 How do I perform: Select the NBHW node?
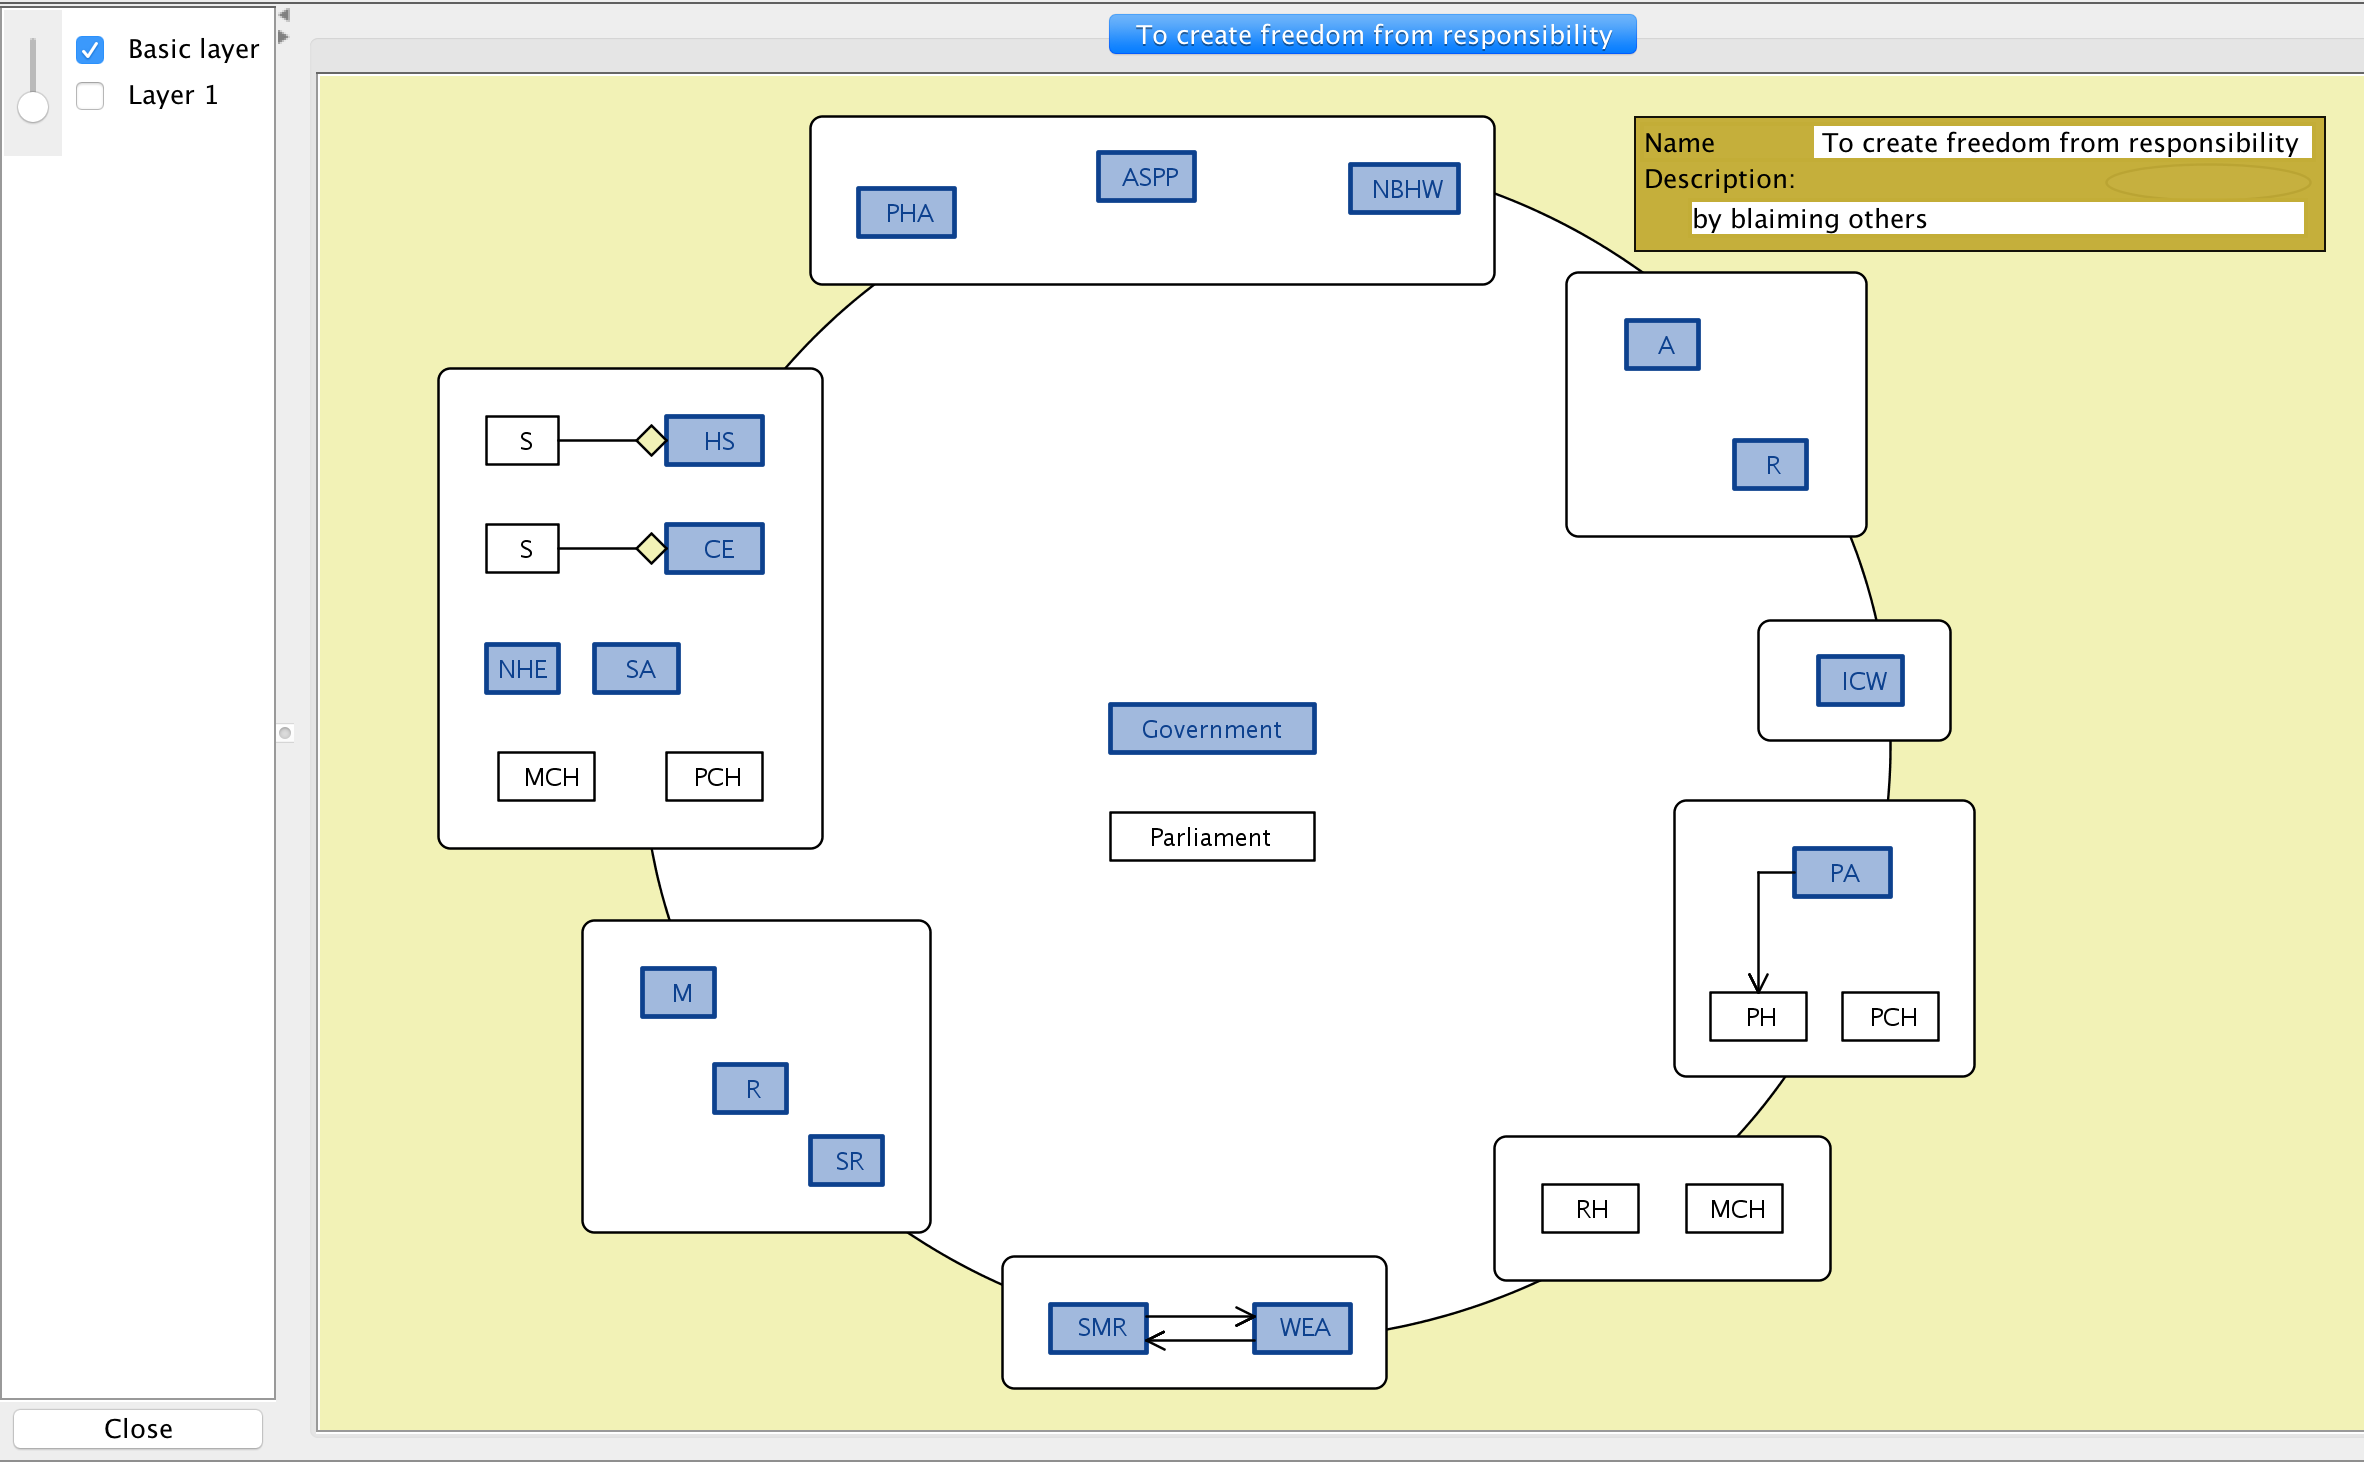[x=1405, y=189]
